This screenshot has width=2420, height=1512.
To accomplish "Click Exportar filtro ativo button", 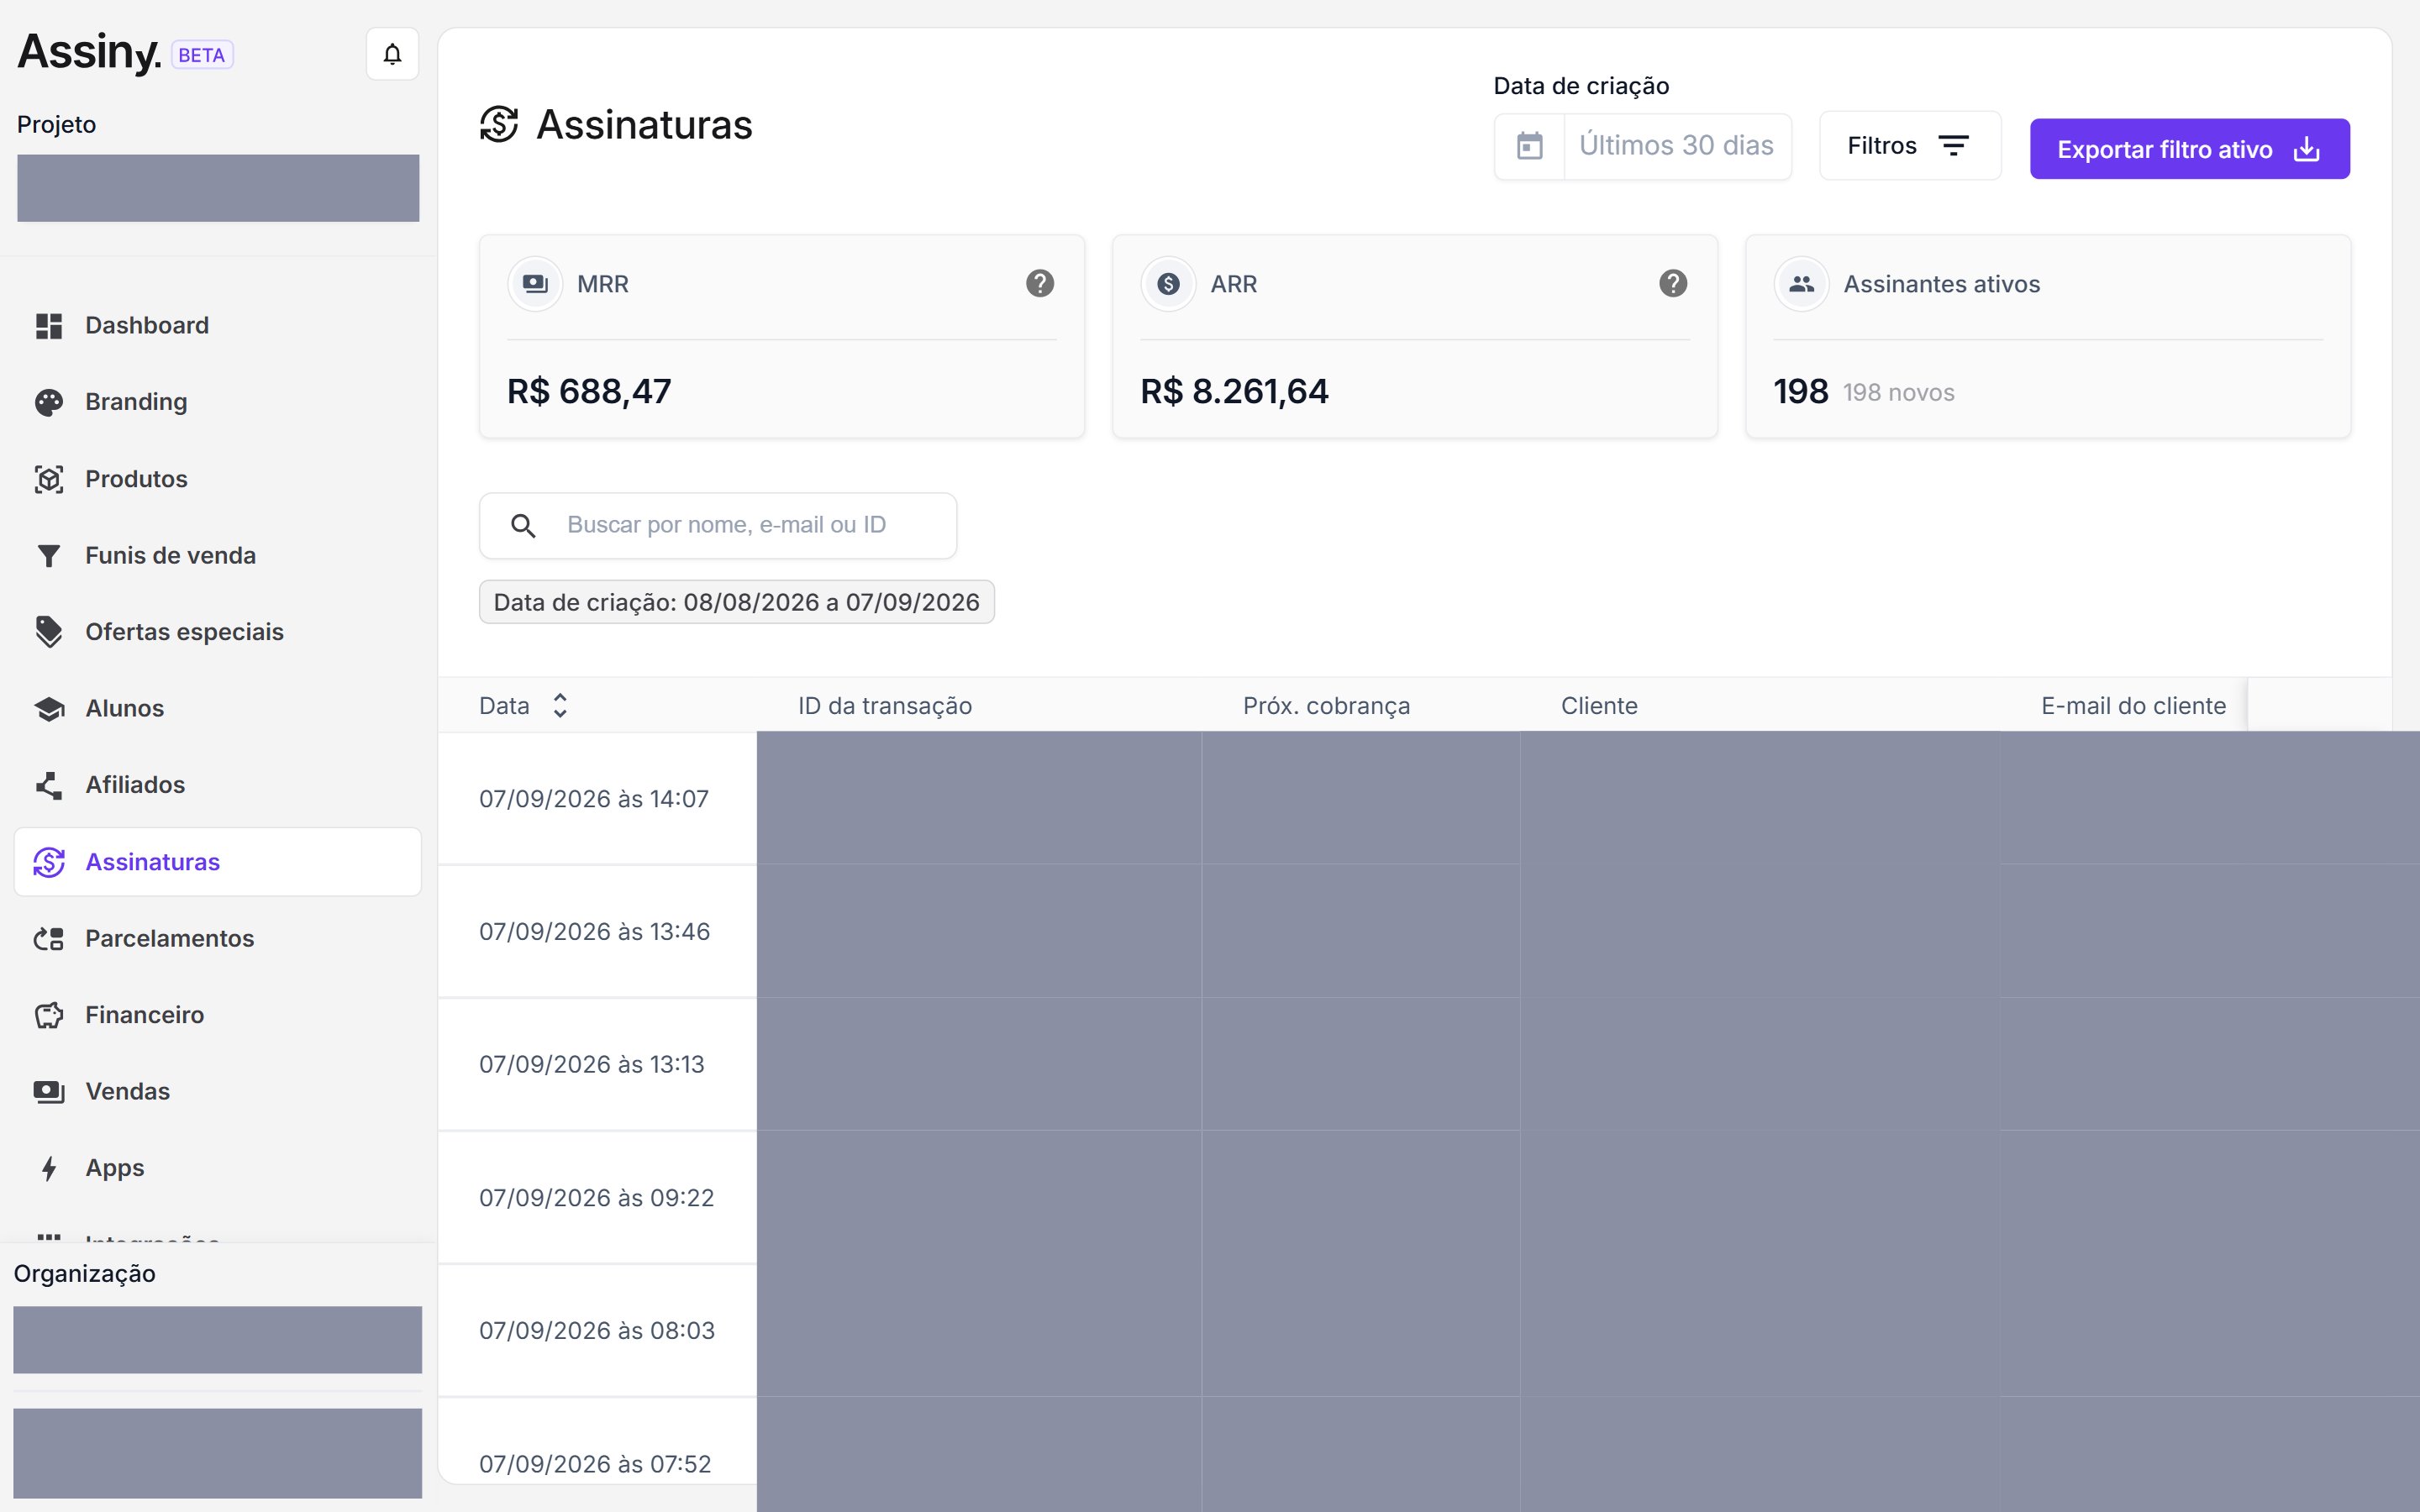I will pos(2190,149).
